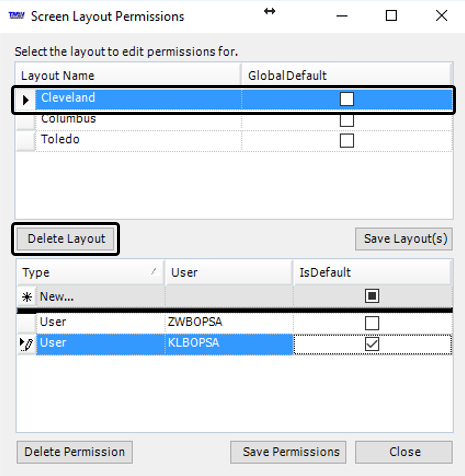The image size is (465, 476).
Task: Check IsDefault for user ZWBOPSA
Action: point(372,323)
